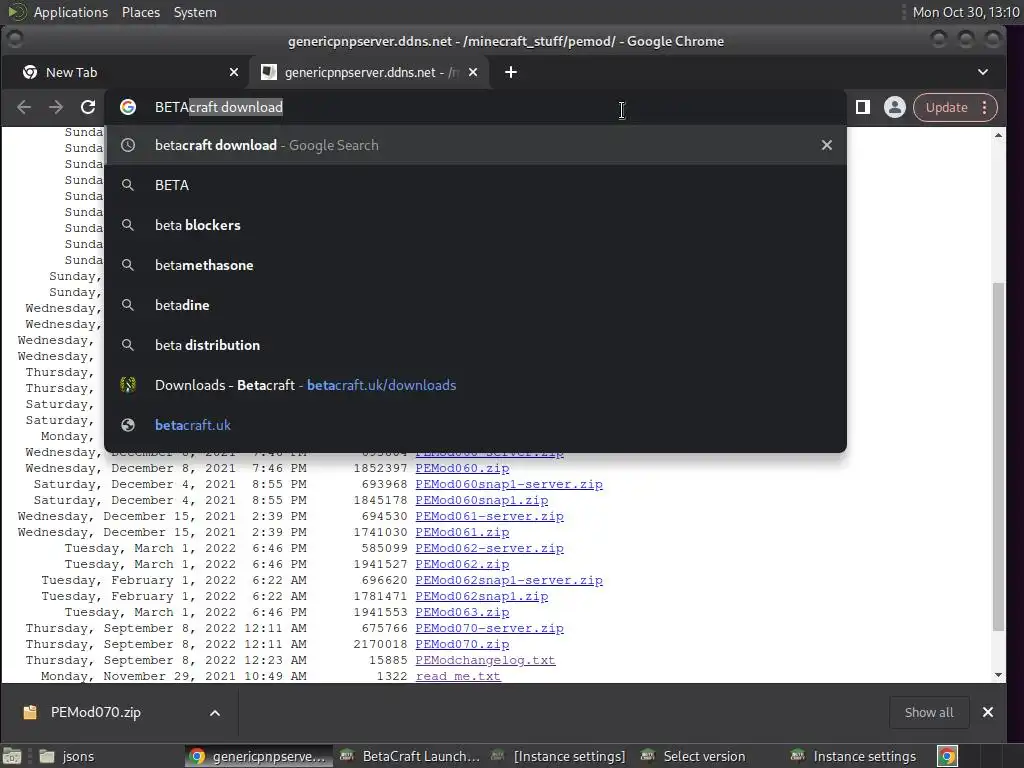This screenshot has width=1024, height=768.
Task: Click the scrollbar up arrow
Action: (998, 136)
